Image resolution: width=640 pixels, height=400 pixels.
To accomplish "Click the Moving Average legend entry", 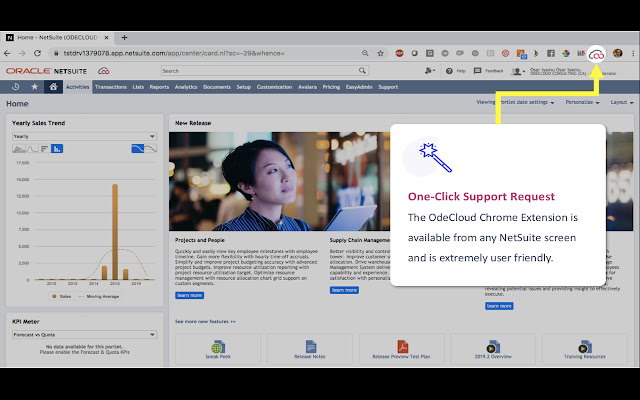I will coord(98,296).
